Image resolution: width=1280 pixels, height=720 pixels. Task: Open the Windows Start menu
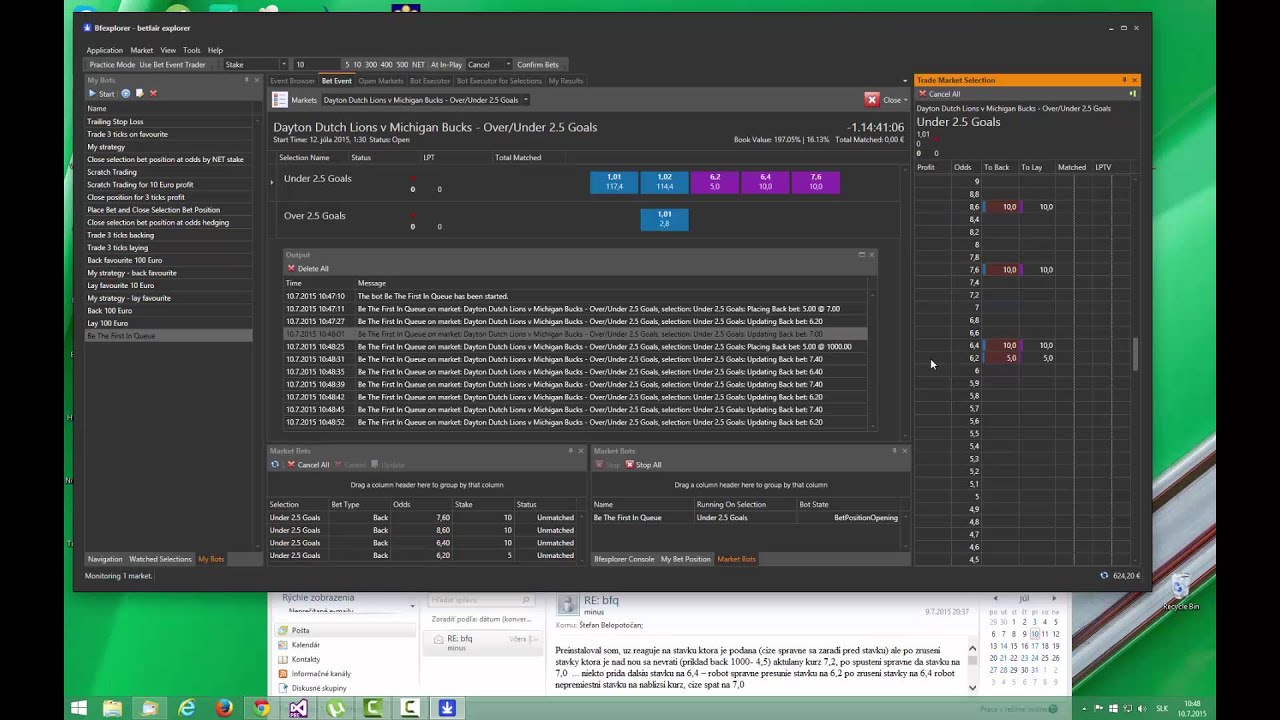point(78,708)
